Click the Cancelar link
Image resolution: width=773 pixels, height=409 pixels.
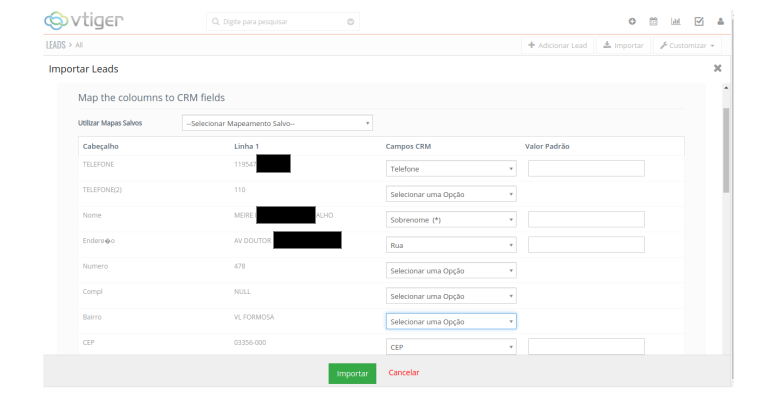tap(404, 373)
